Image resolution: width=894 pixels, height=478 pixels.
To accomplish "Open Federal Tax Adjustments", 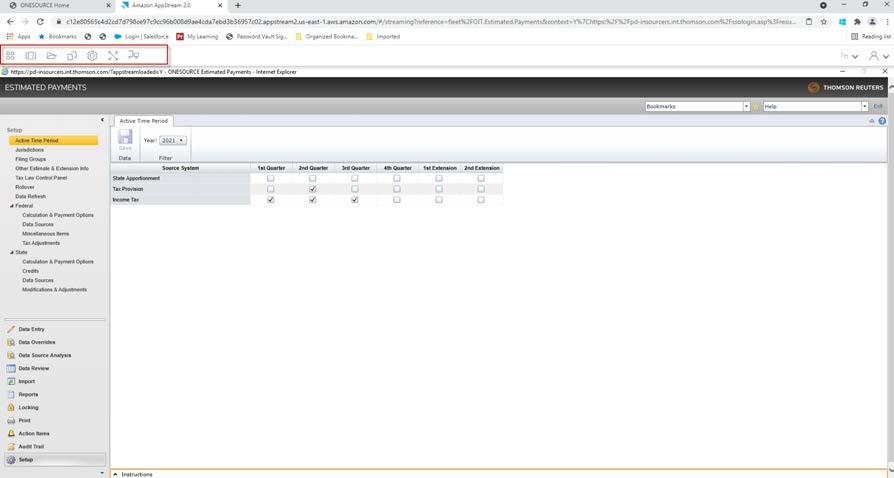I will 41,243.
